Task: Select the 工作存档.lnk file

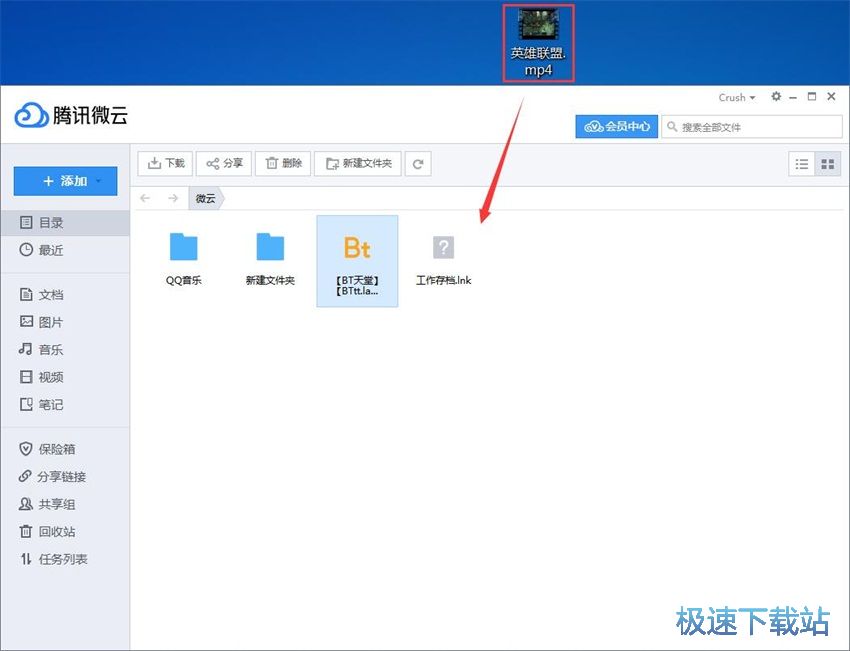Action: click(x=443, y=259)
